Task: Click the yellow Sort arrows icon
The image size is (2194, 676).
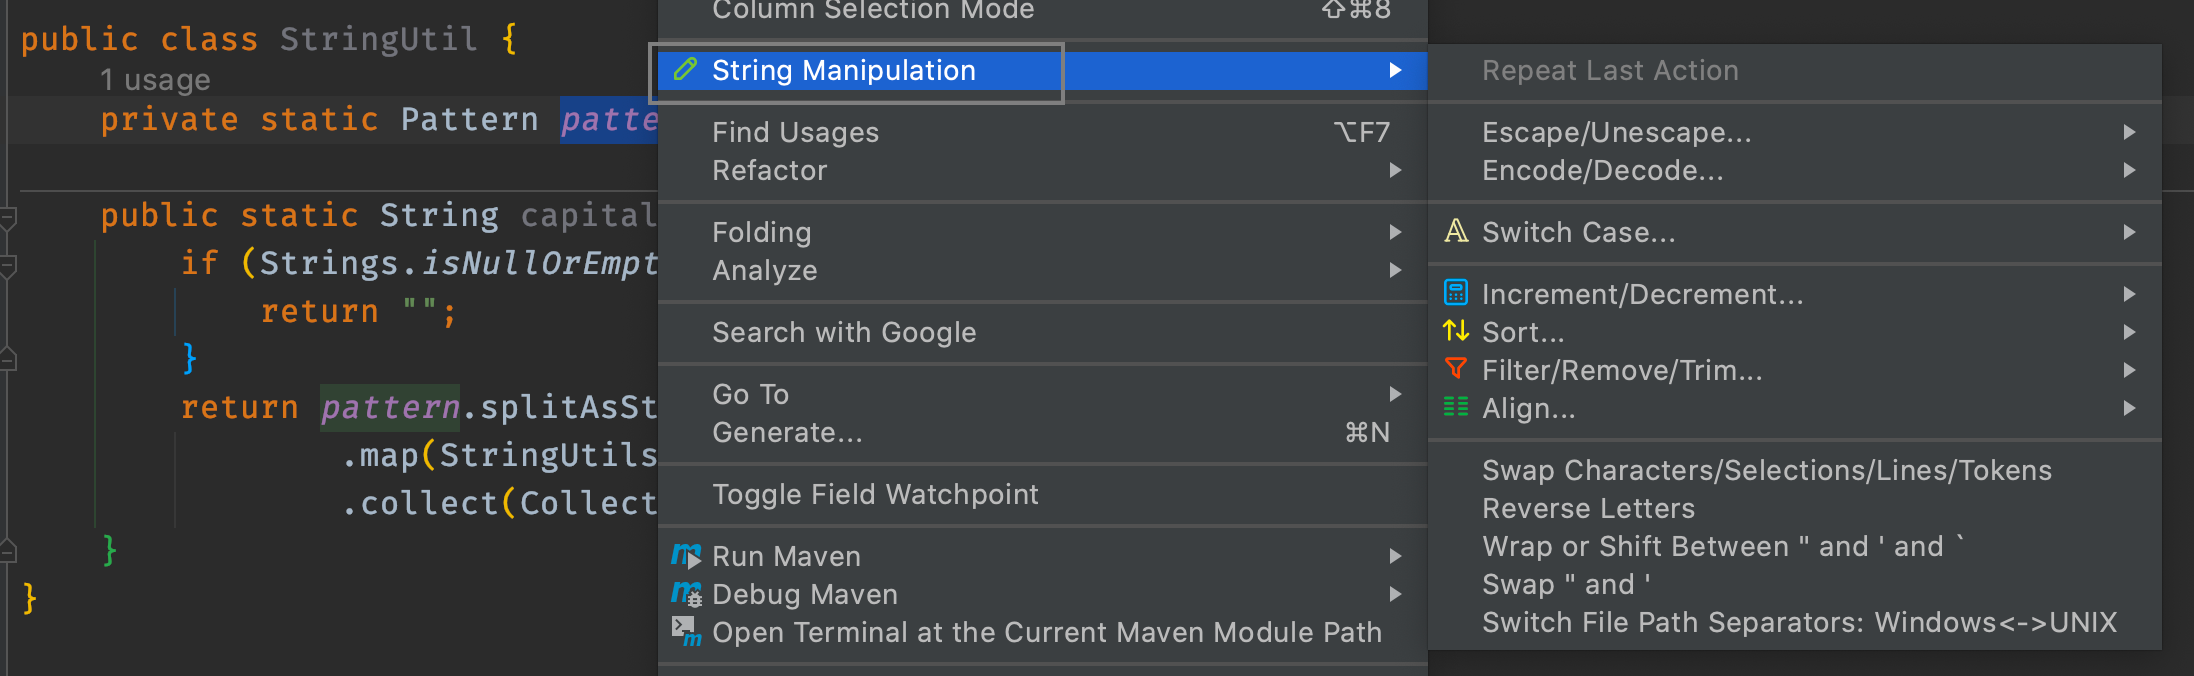Action: pyautogui.click(x=1456, y=331)
